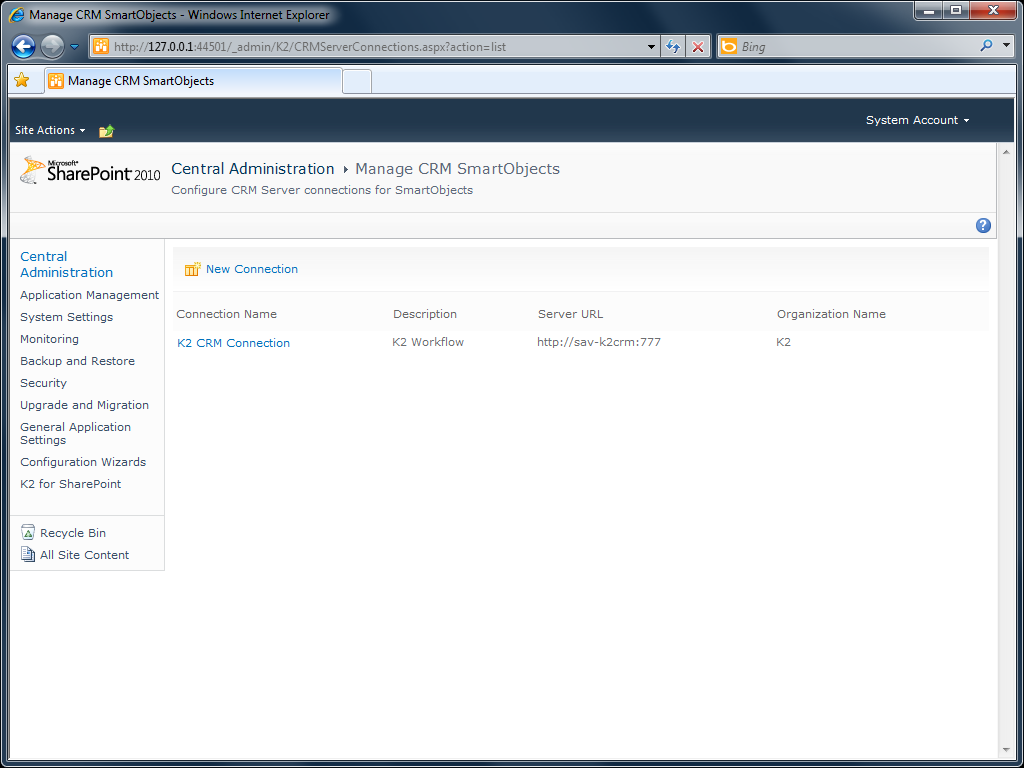1024x768 pixels.
Task: Click the browser Forward arrow button
Action: click(52, 46)
